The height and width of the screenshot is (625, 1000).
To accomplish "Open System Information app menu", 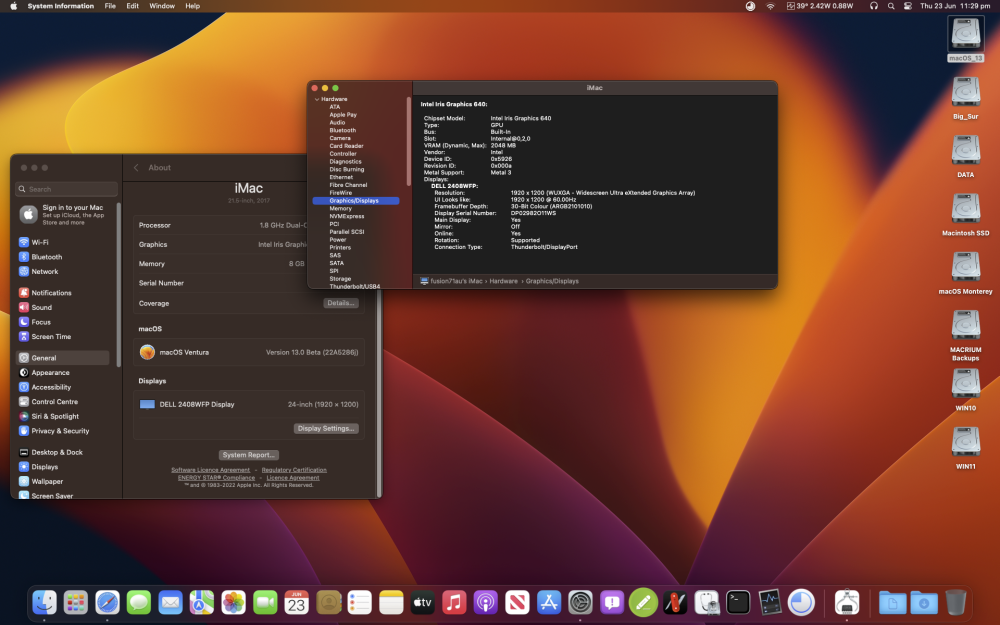I will (x=61, y=6).
